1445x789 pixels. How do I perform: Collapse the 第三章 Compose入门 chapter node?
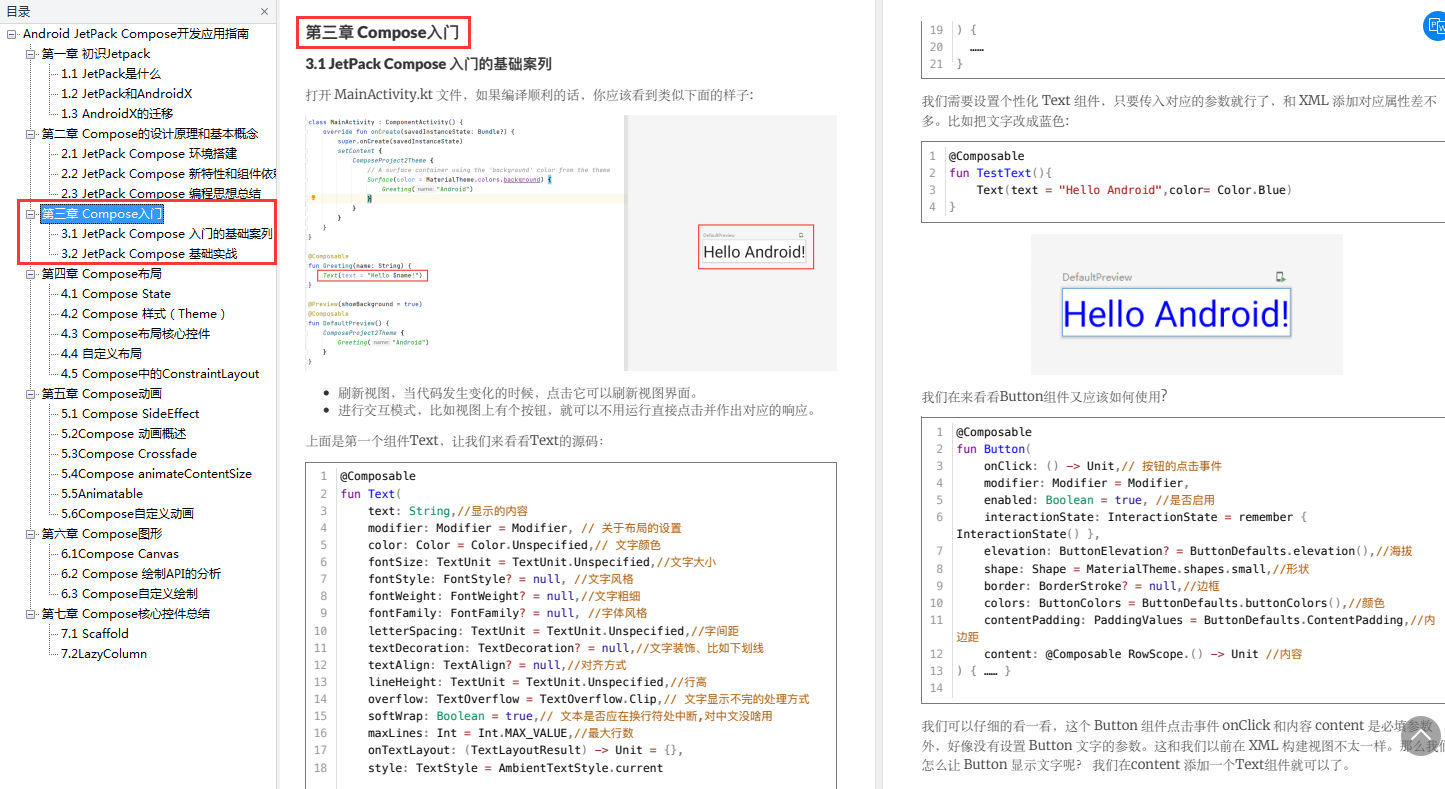31,214
